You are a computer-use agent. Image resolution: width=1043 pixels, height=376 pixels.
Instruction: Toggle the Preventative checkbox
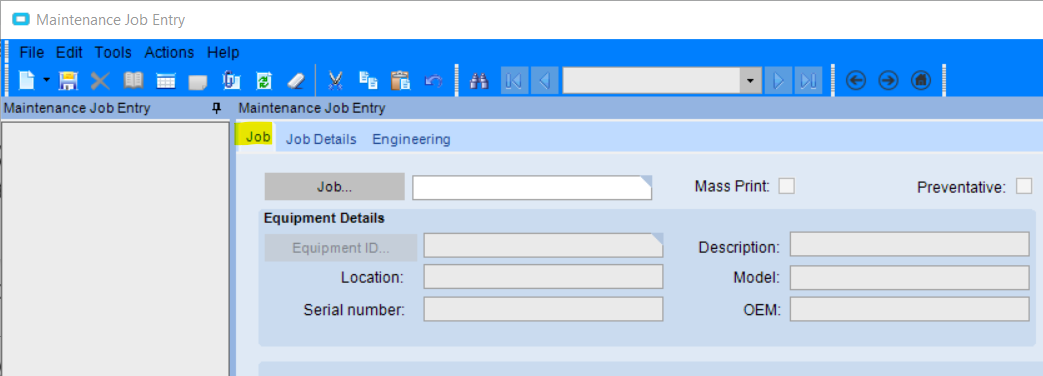(x=1024, y=186)
